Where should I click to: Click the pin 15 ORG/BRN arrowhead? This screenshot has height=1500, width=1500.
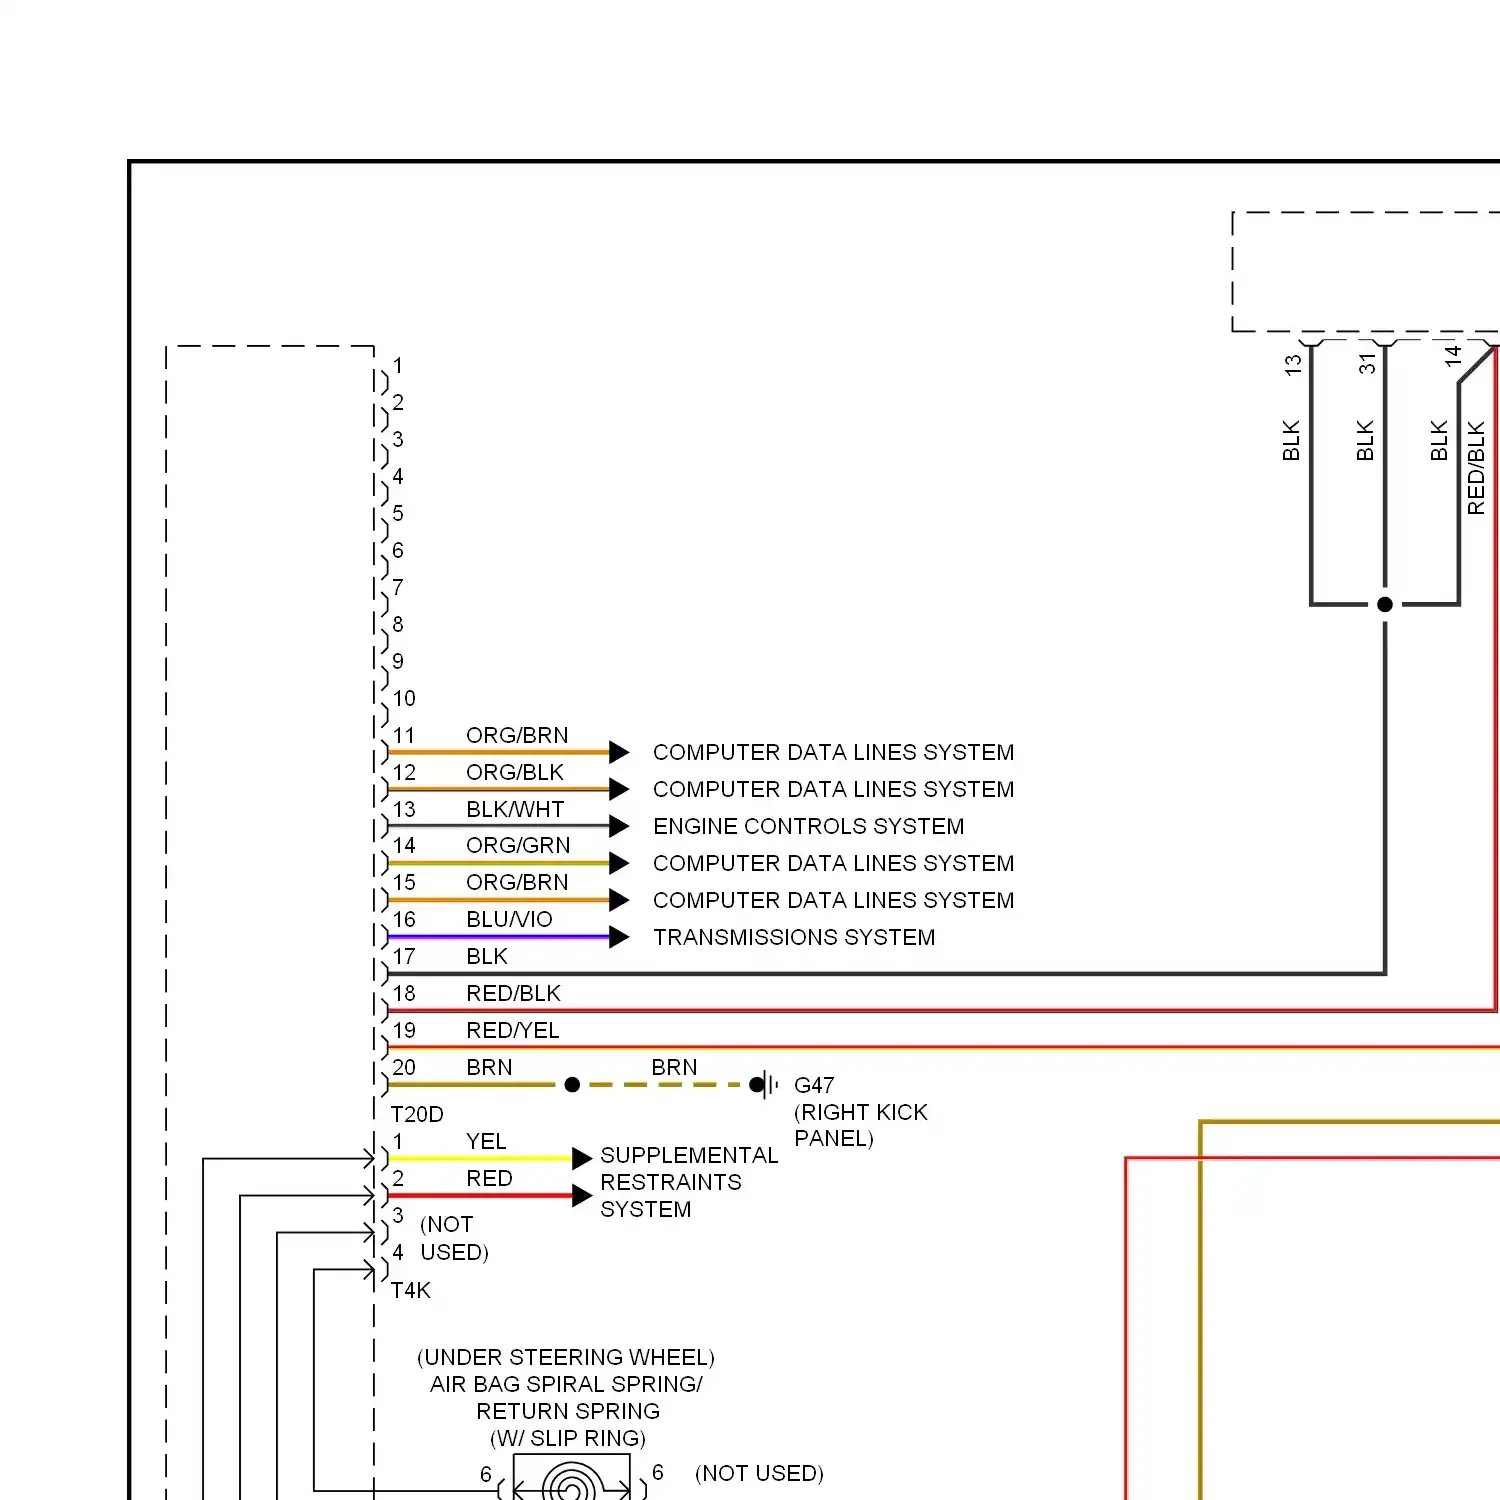point(619,900)
